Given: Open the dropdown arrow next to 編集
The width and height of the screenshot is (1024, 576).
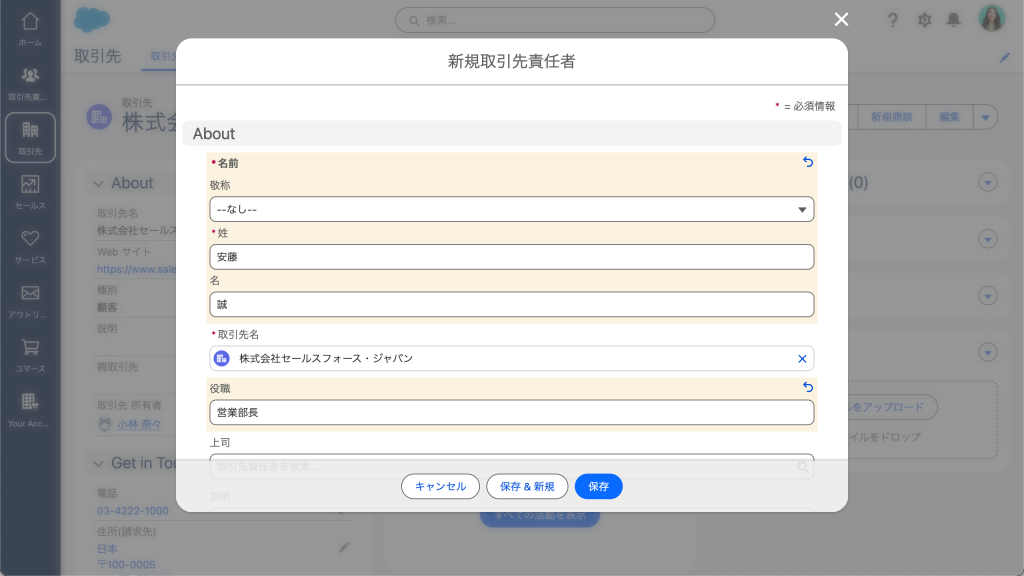Looking at the screenshot, I should (x=985, y=118).
